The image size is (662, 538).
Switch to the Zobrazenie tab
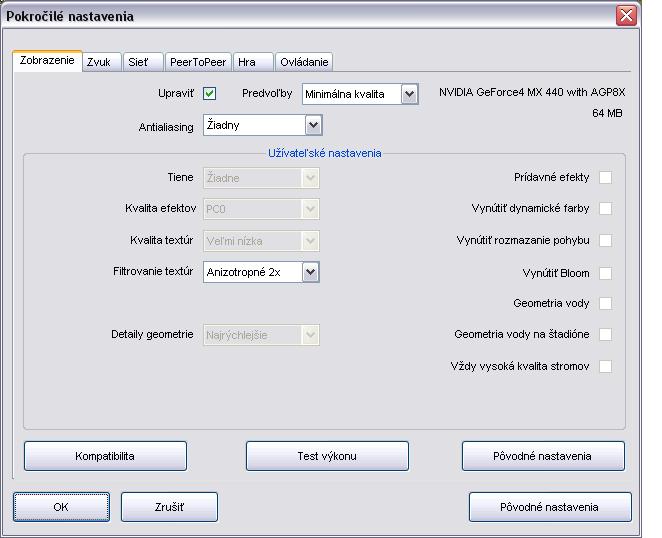(47, 61)
